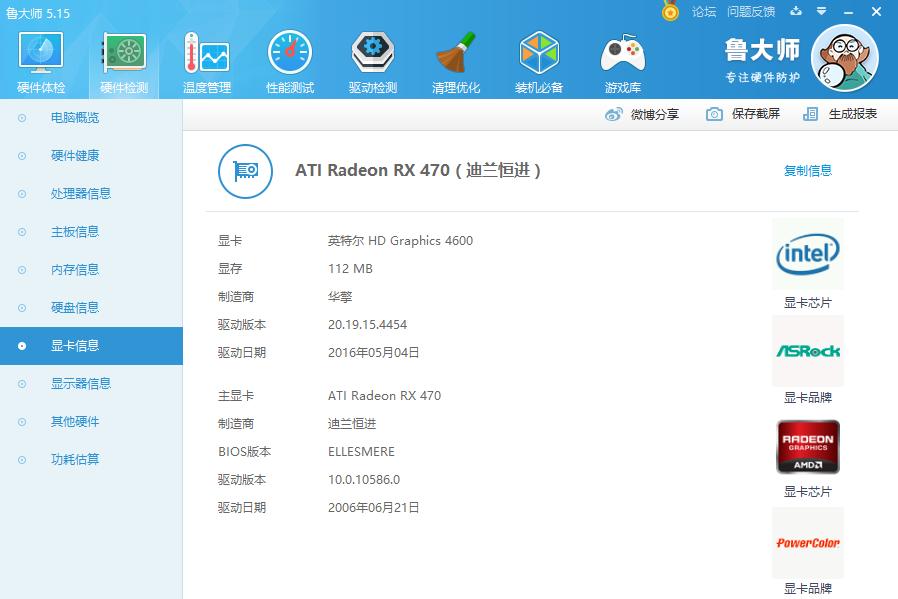Click driver date 2006年06月21日
The image size is (898, 599).
click(373, 508)
